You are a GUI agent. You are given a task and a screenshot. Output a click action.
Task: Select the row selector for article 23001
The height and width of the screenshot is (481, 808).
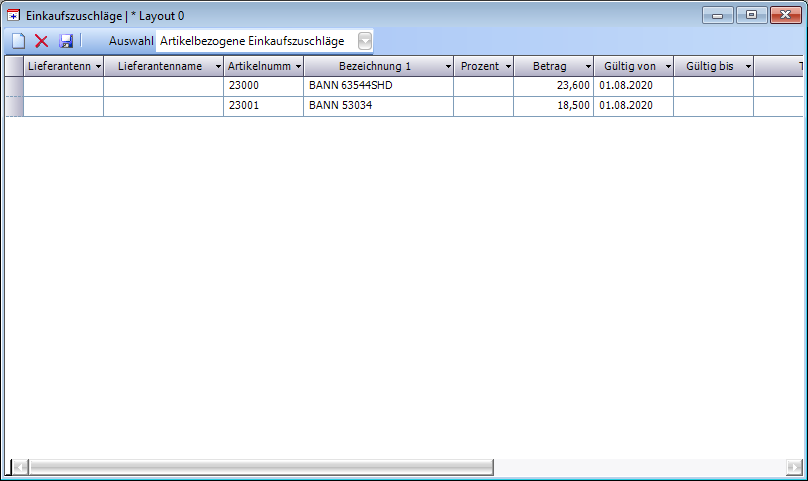[x=14, y=106]
